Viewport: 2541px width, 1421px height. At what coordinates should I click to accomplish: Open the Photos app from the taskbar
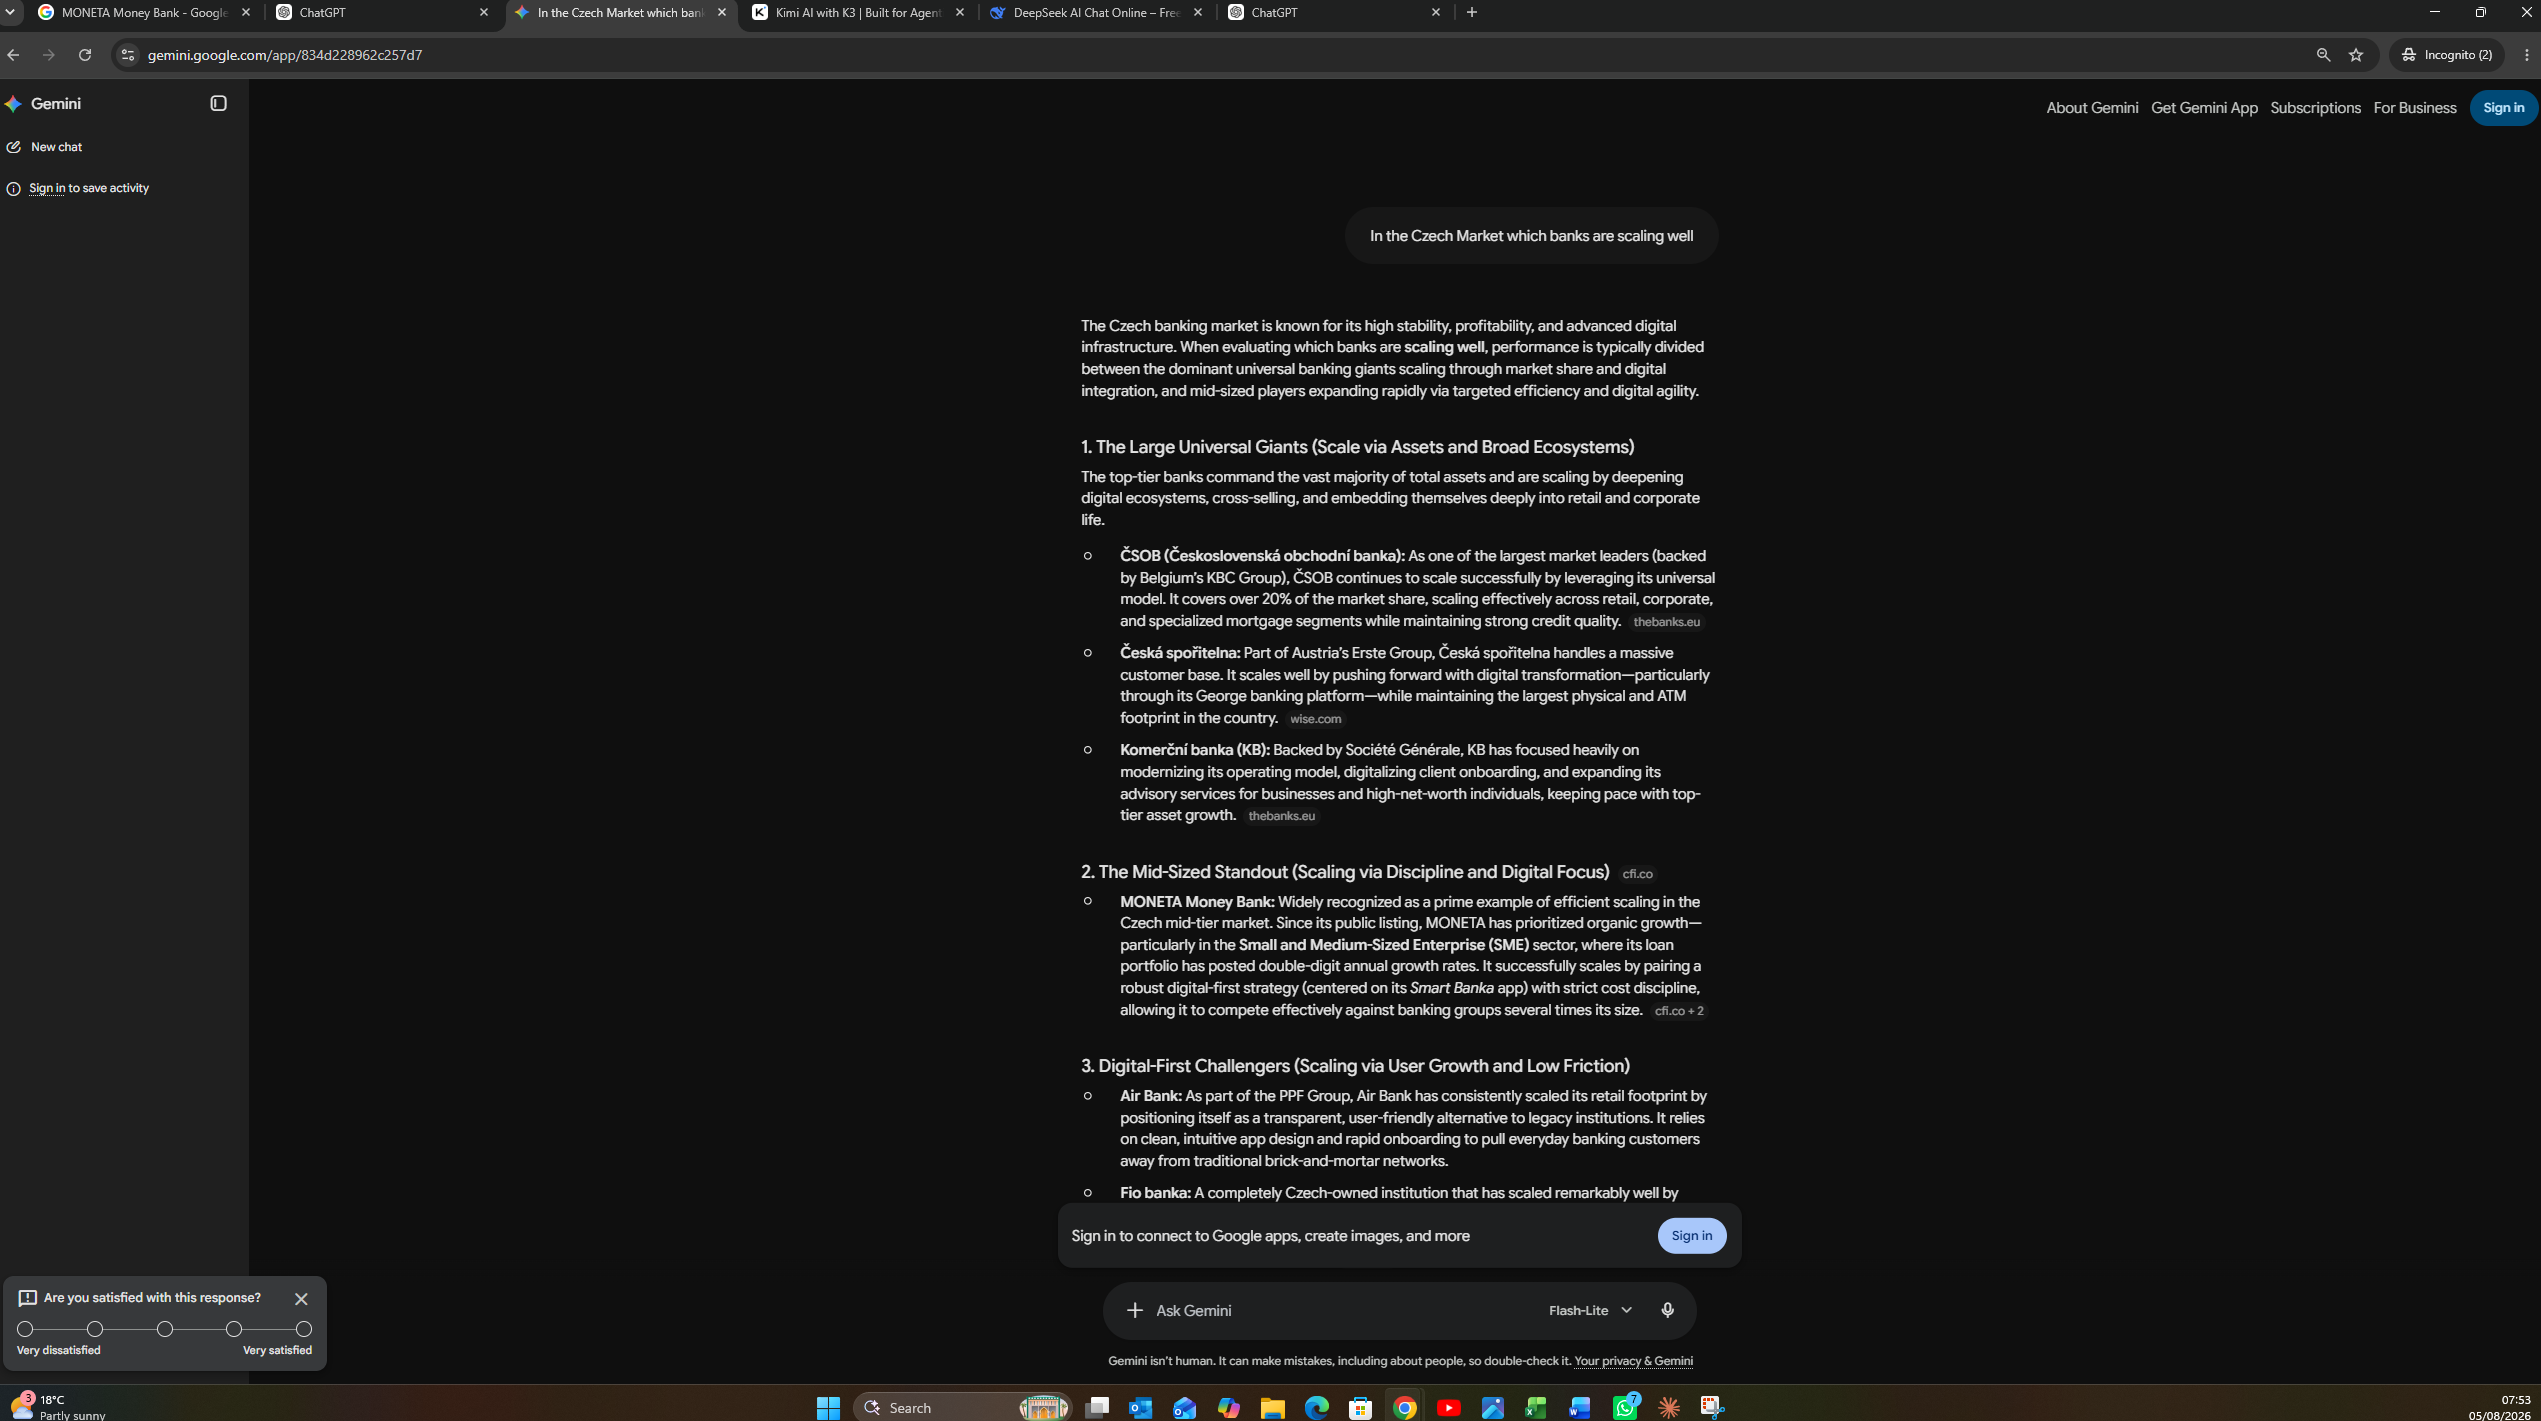[x=1493, y=1408]
